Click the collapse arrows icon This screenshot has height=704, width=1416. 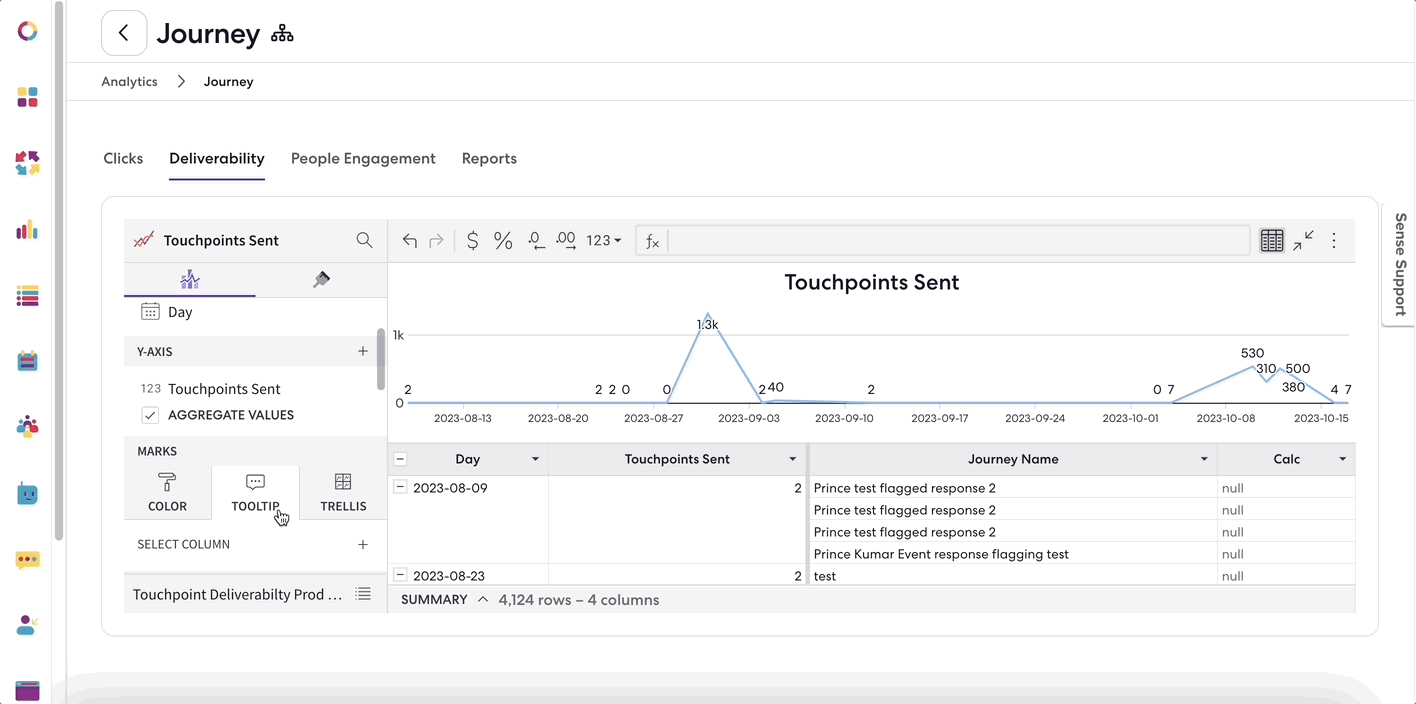(1303, 240)
